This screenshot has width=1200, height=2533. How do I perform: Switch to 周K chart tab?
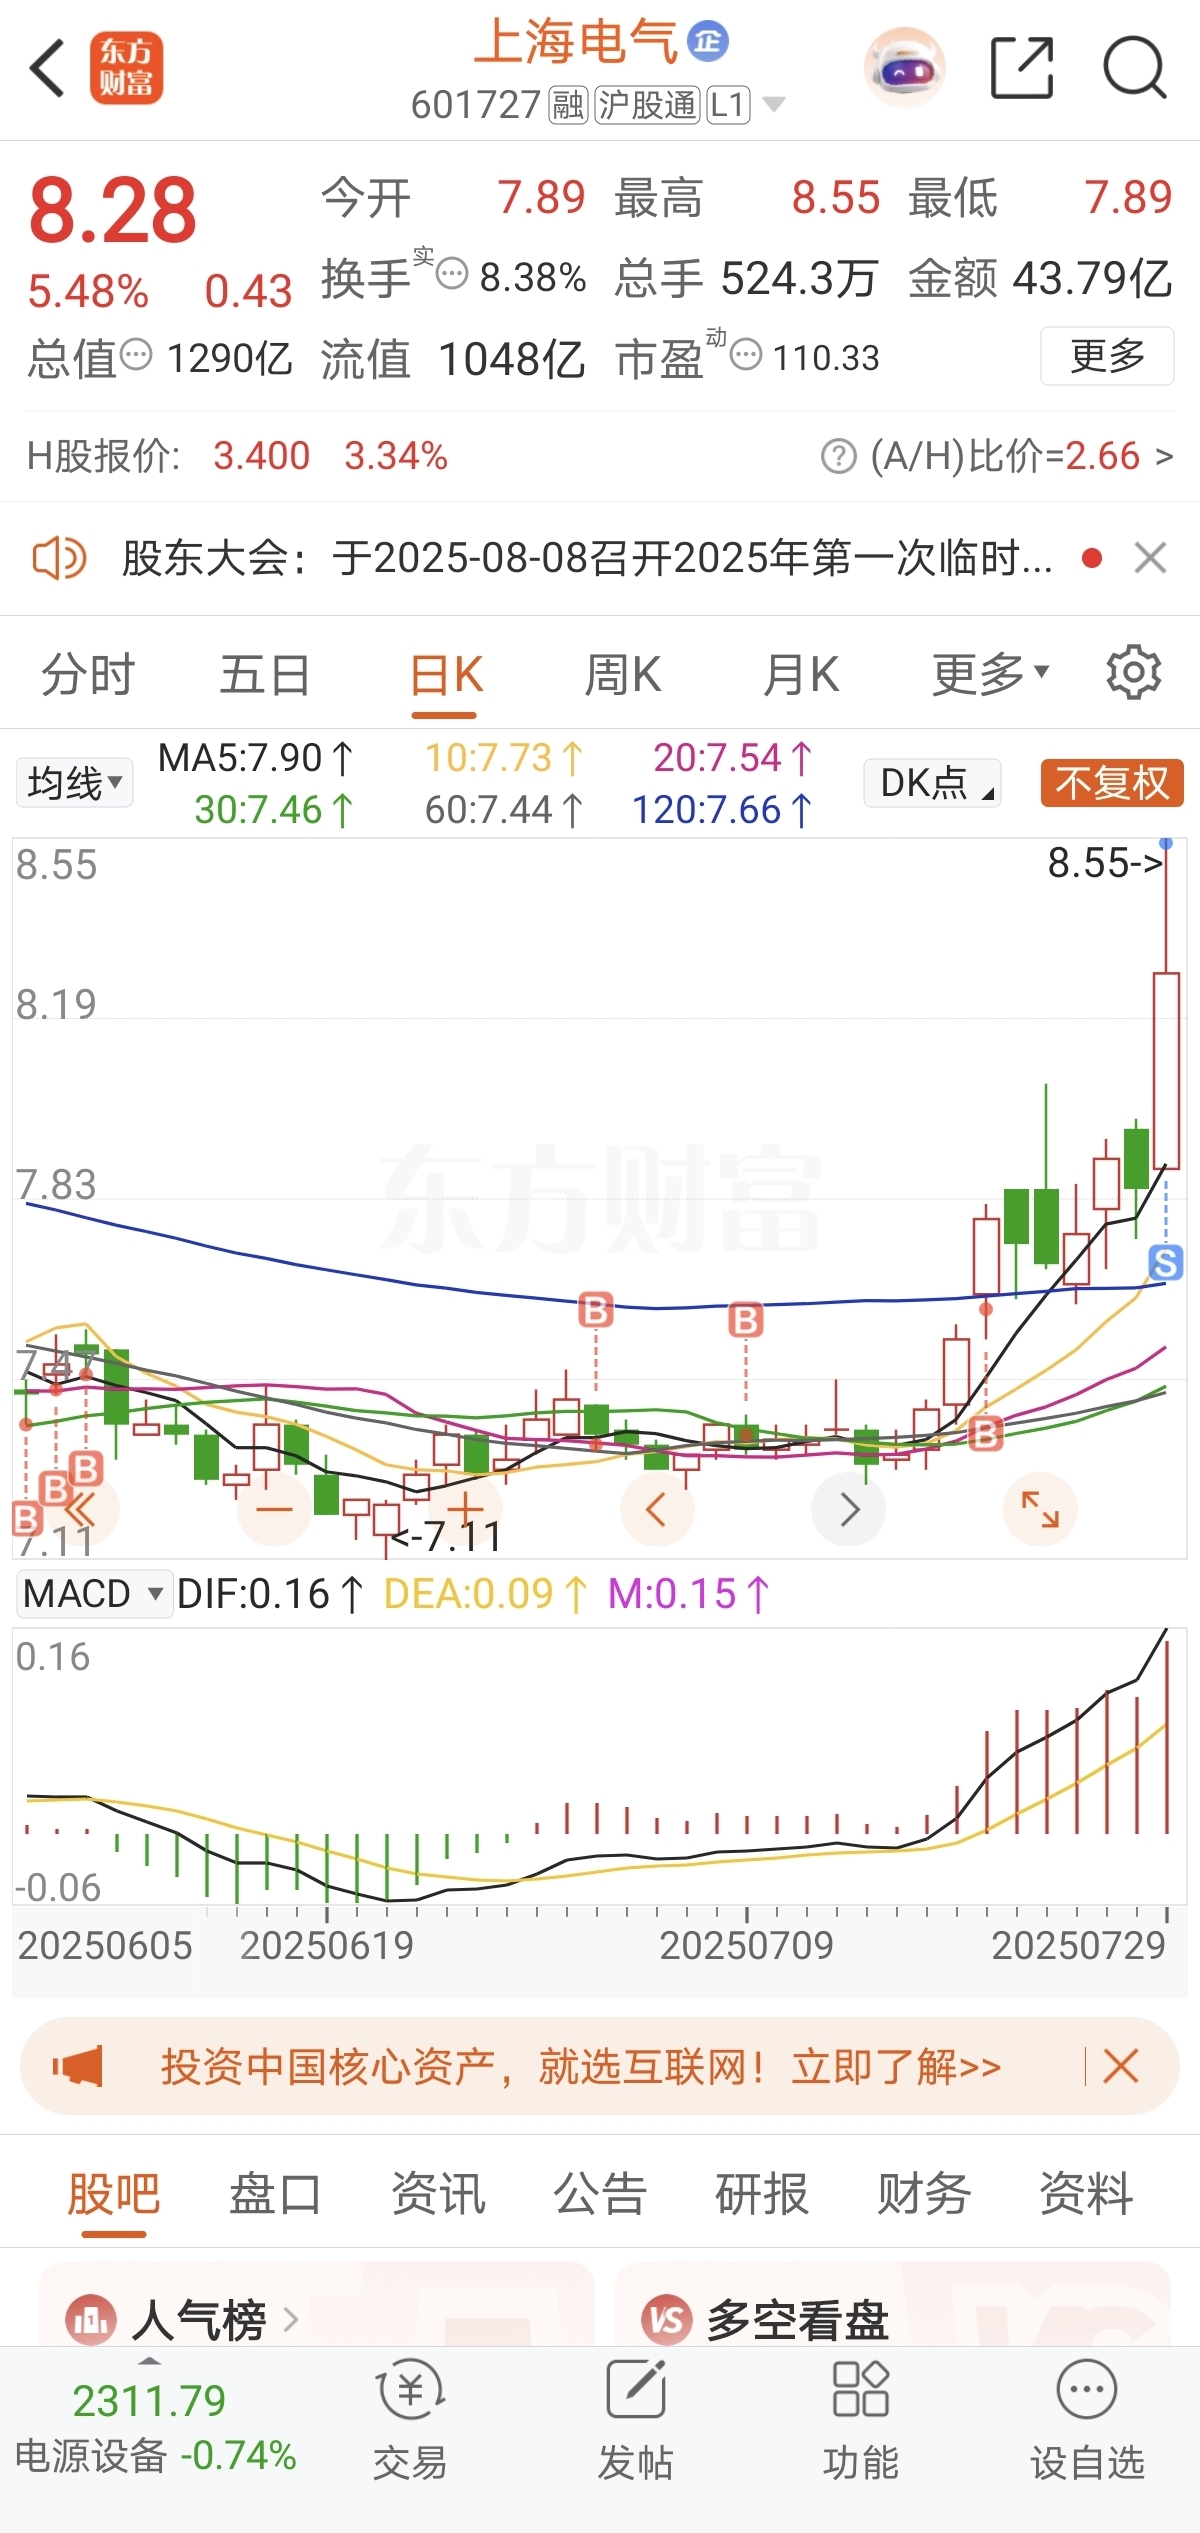click(x=622, y=675)
